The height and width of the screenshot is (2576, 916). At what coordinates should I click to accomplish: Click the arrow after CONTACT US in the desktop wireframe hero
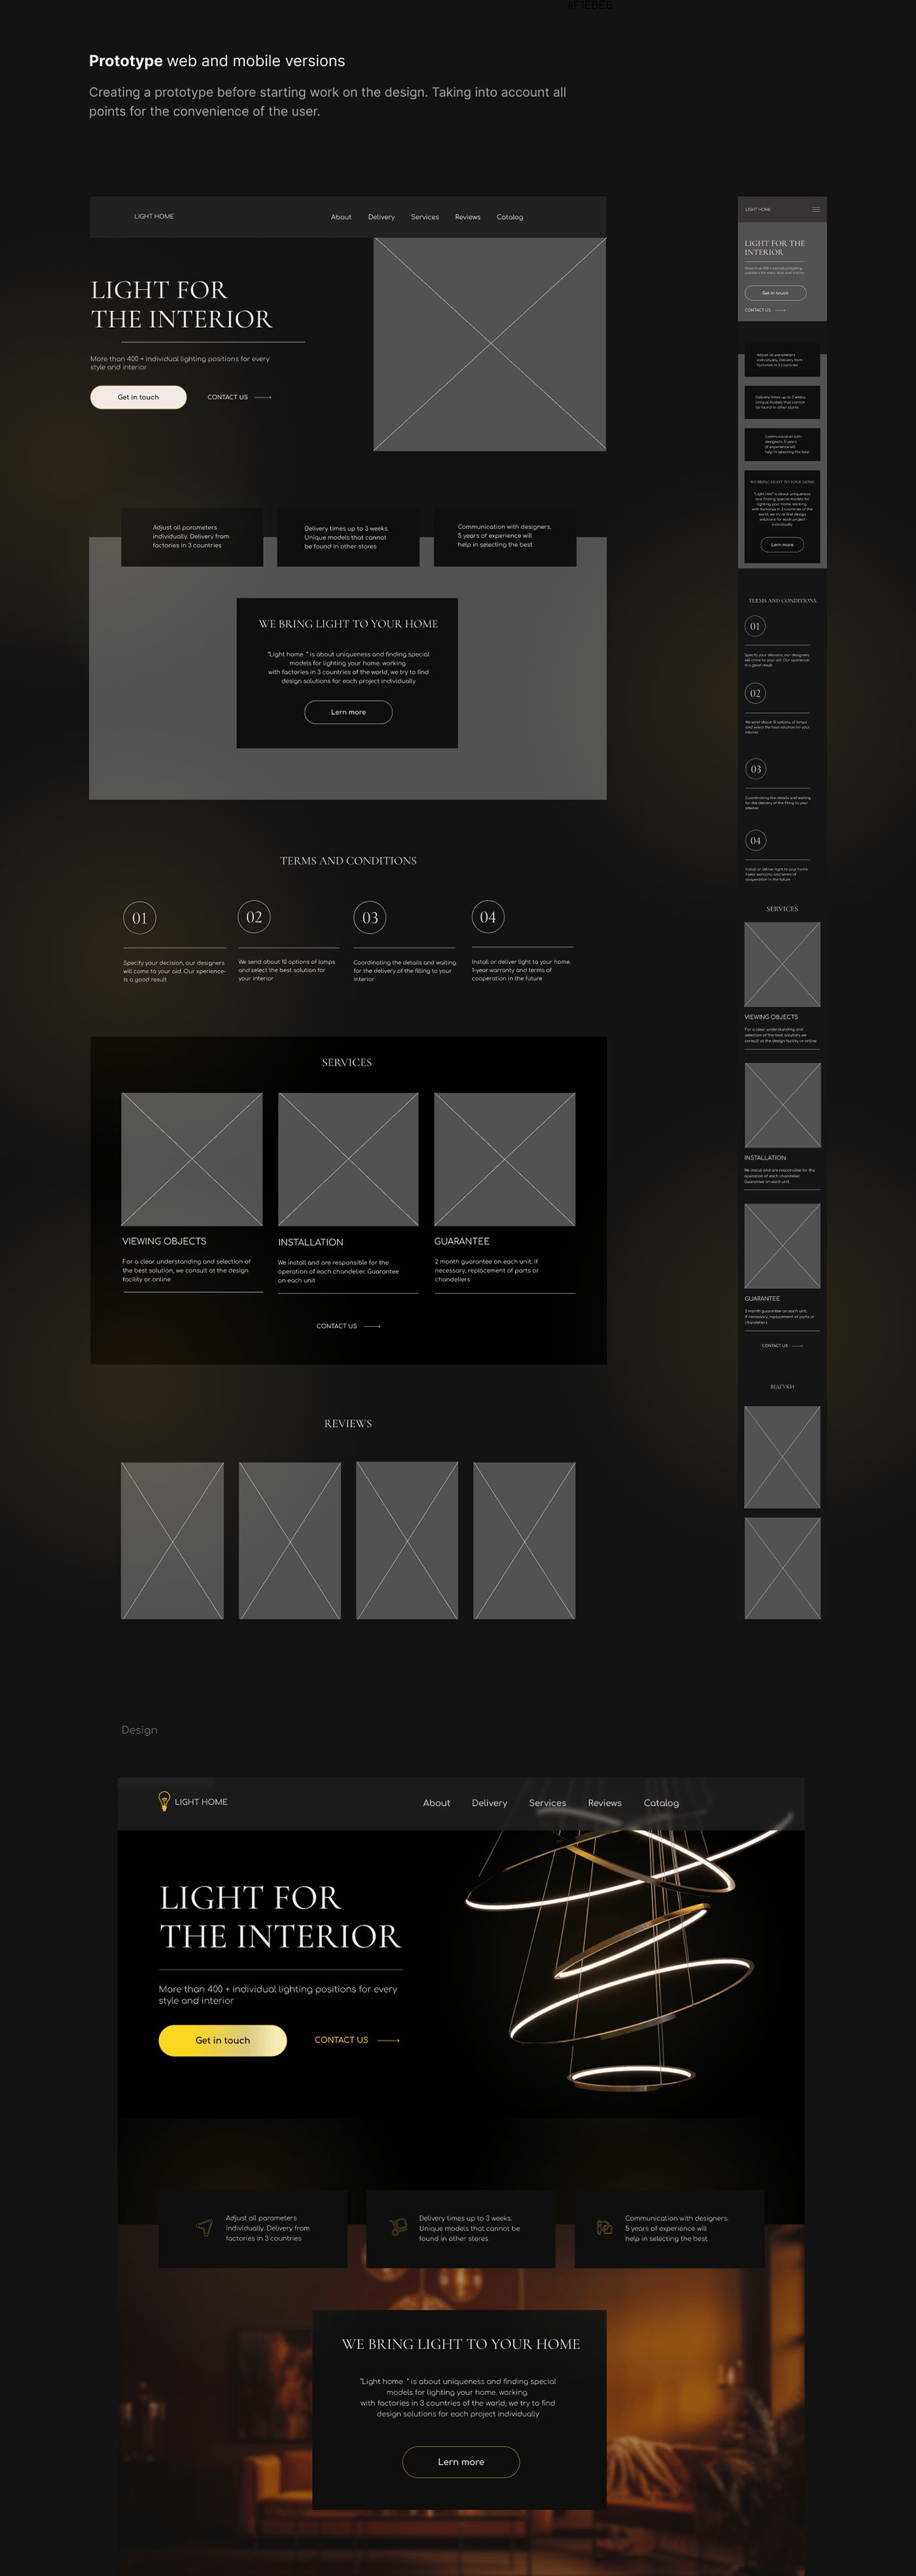point(263,397)
